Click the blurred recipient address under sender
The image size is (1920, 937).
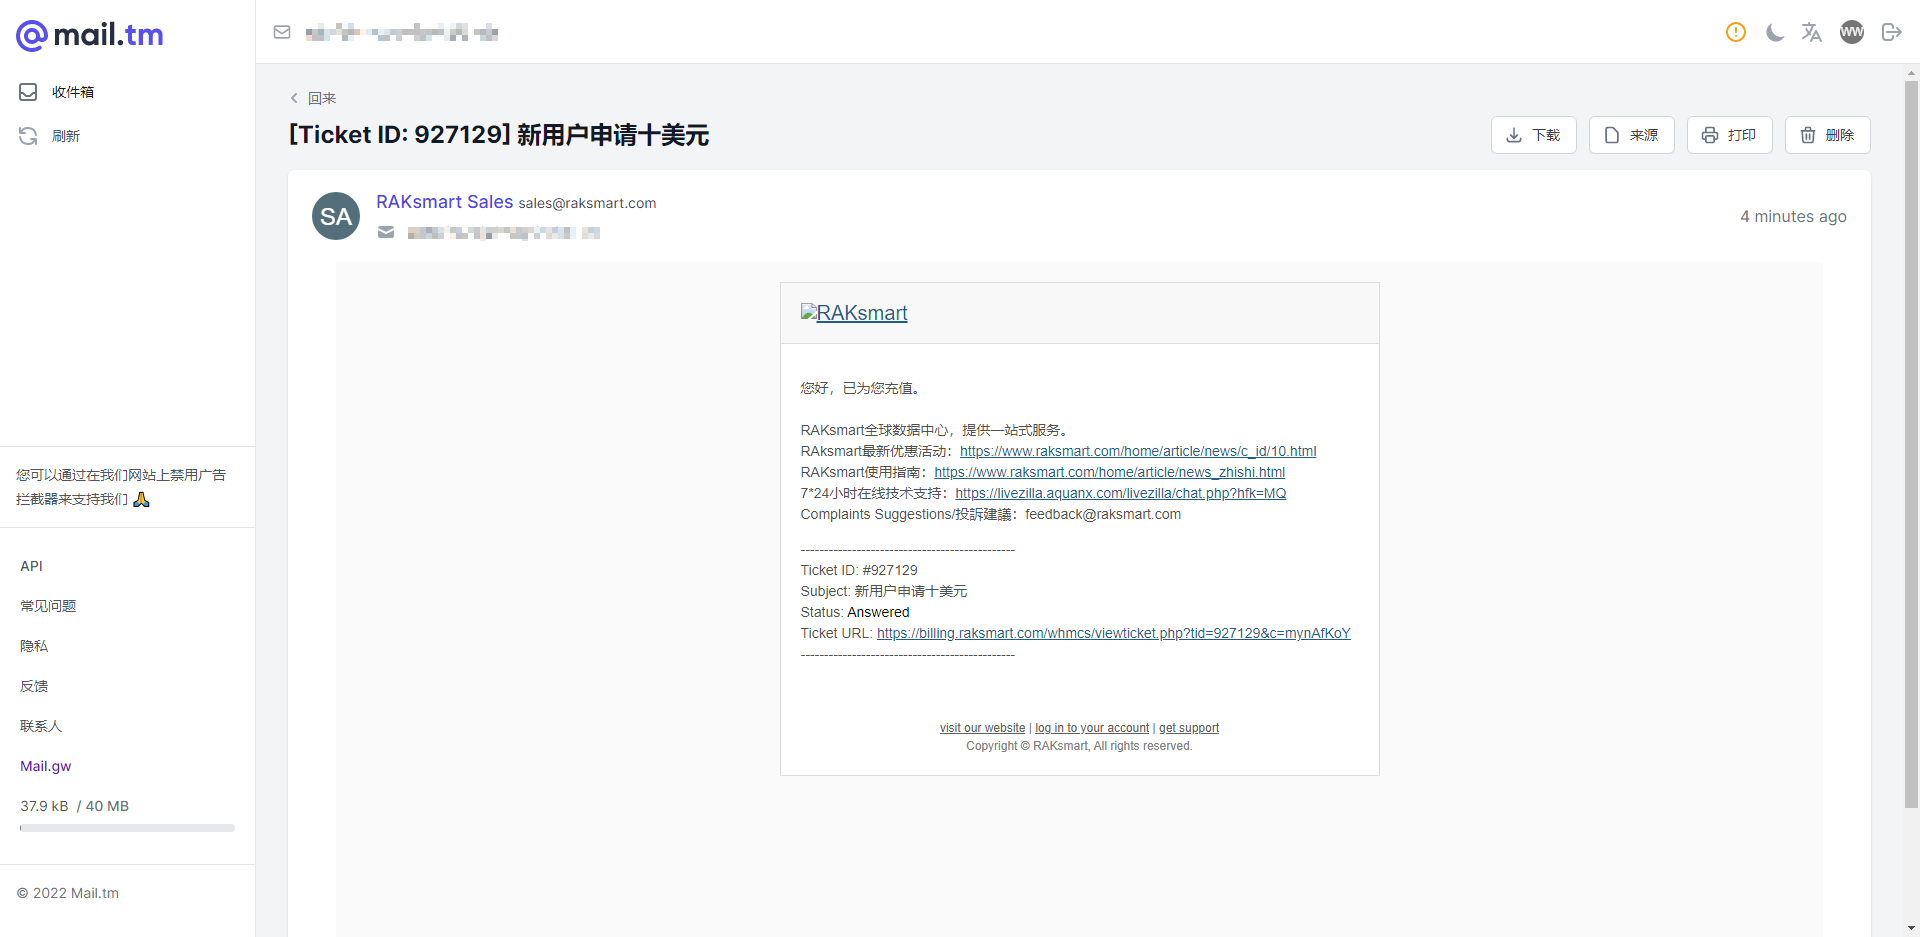(x=504, y=233)
